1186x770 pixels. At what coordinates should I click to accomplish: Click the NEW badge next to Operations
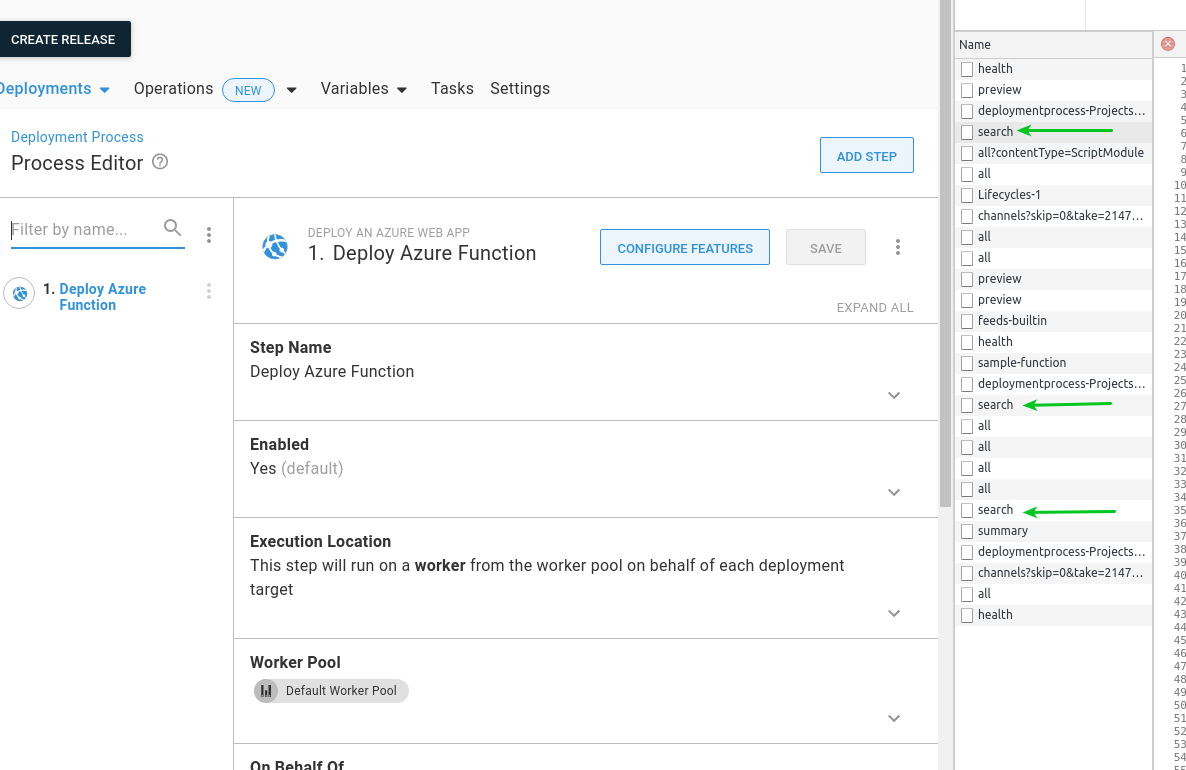[248, 90]
